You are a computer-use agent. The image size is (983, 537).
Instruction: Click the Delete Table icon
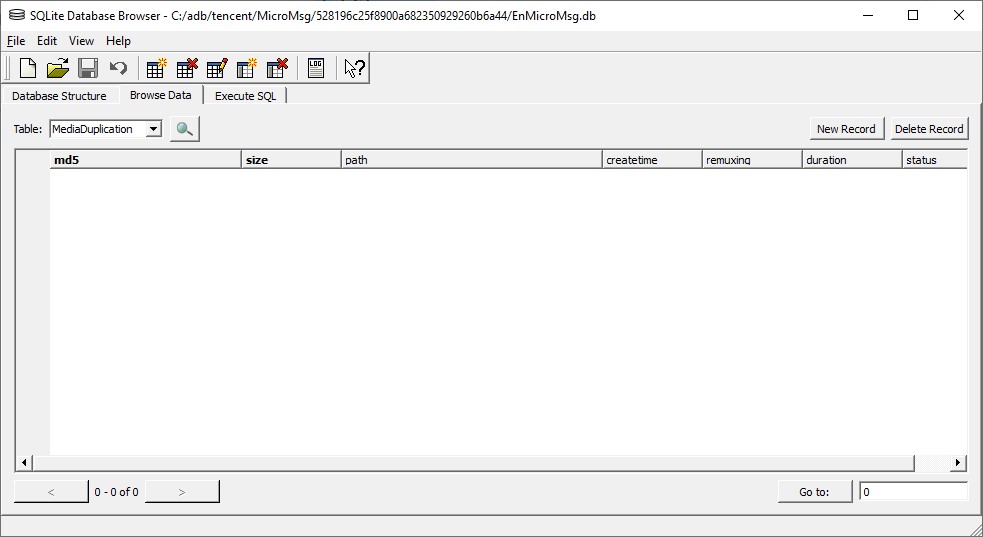point(186,68)
